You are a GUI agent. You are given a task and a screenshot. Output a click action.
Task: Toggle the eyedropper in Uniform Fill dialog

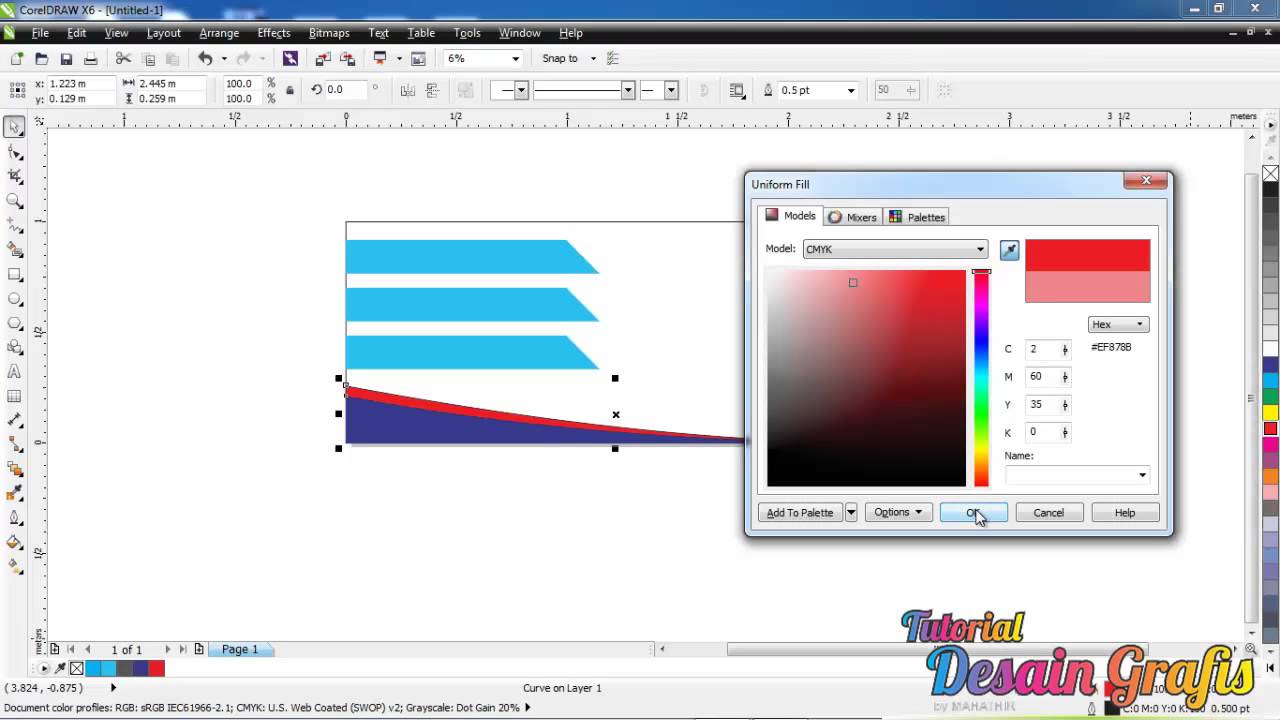click(x=1009, y=250)
